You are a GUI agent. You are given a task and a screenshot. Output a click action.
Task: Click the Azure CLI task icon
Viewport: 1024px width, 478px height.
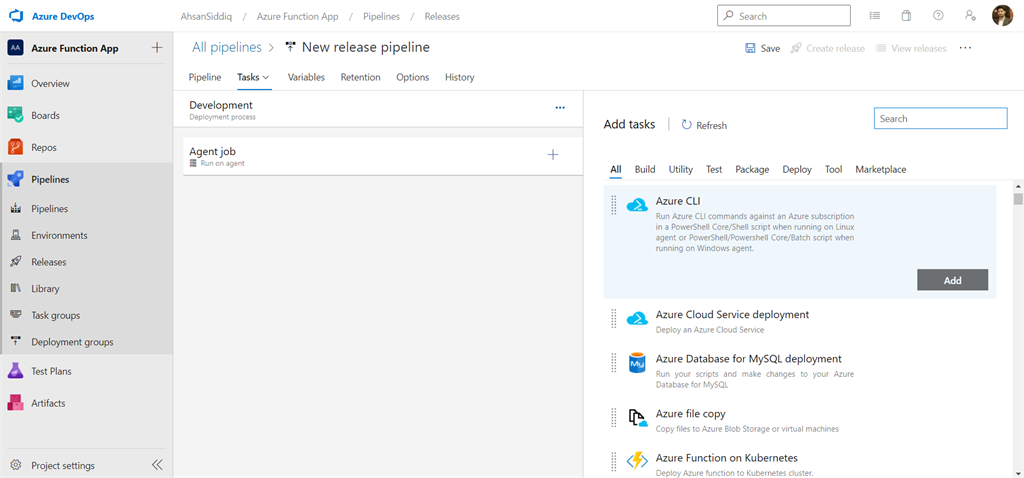click(x=637, y=205)
